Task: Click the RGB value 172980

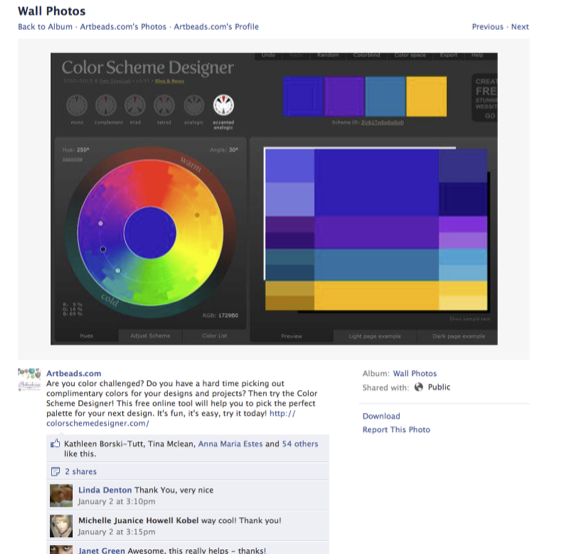Action: click(x=228, y=315)
